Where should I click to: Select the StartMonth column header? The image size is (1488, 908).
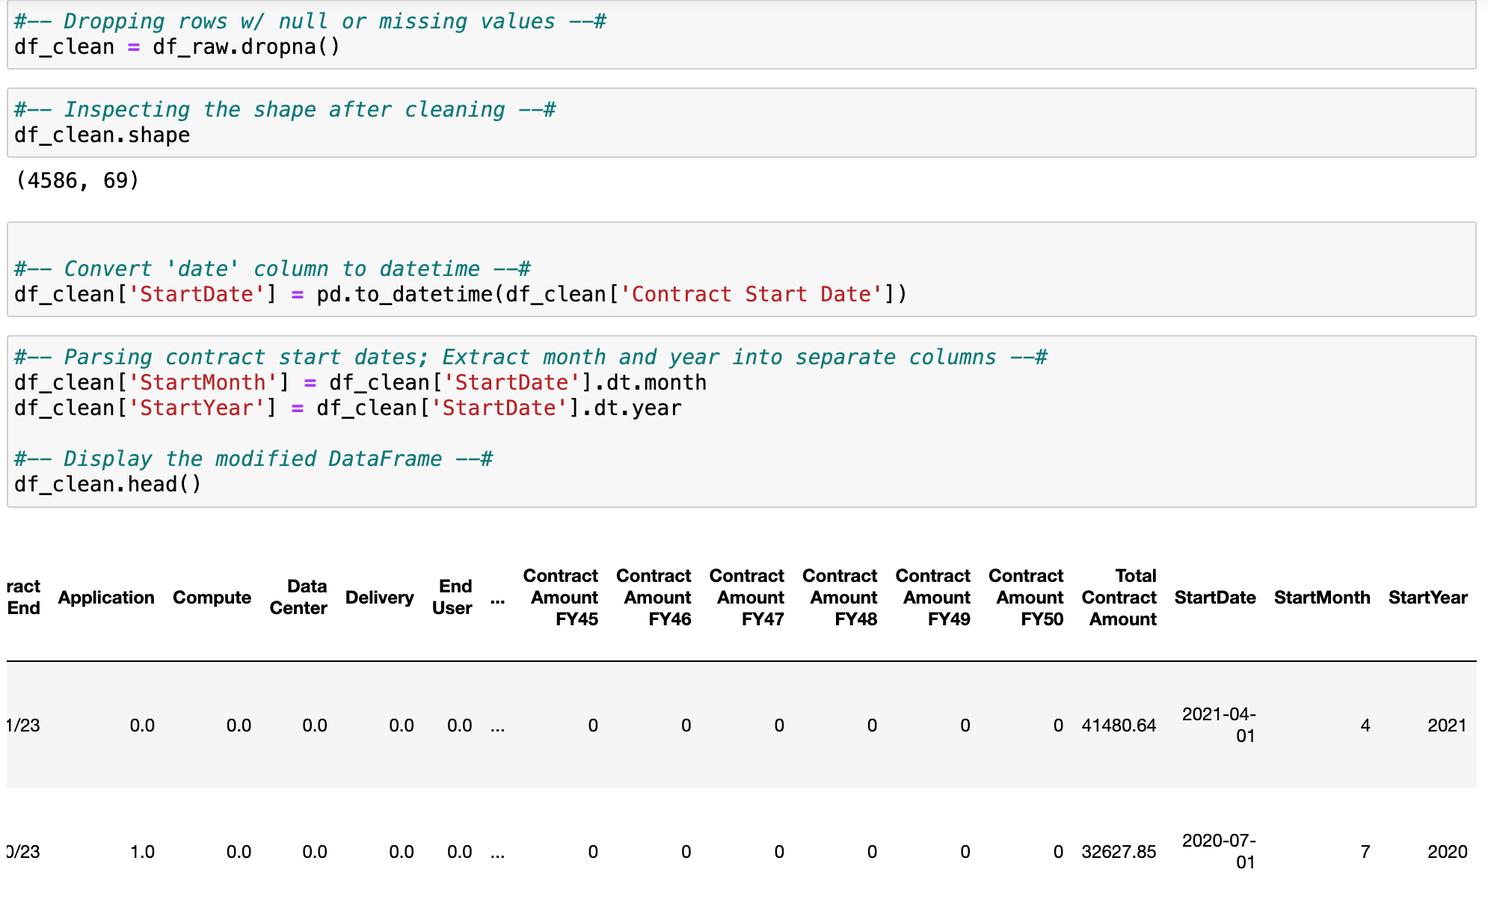pyautogui.click(x=1321, y=598)
